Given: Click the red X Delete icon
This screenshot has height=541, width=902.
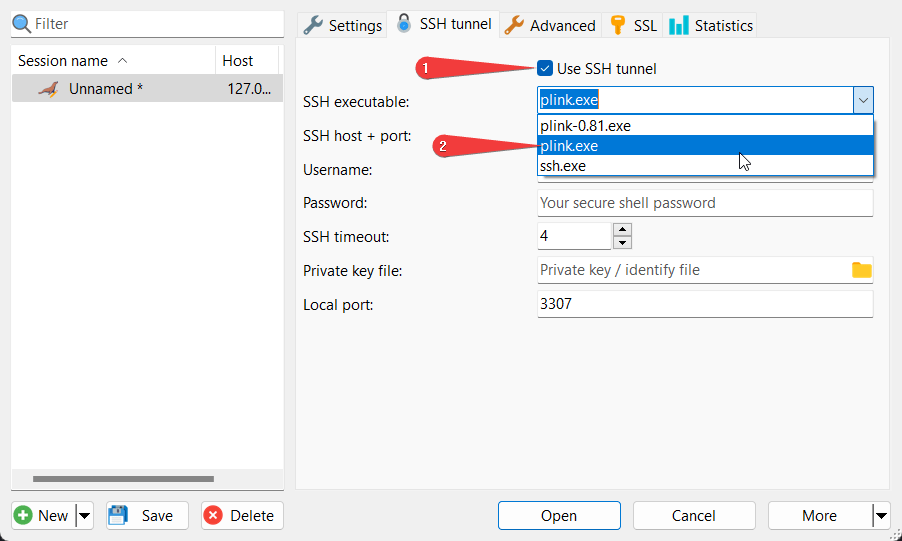Looking at the screenshot, I should click(x=212, y=516).
